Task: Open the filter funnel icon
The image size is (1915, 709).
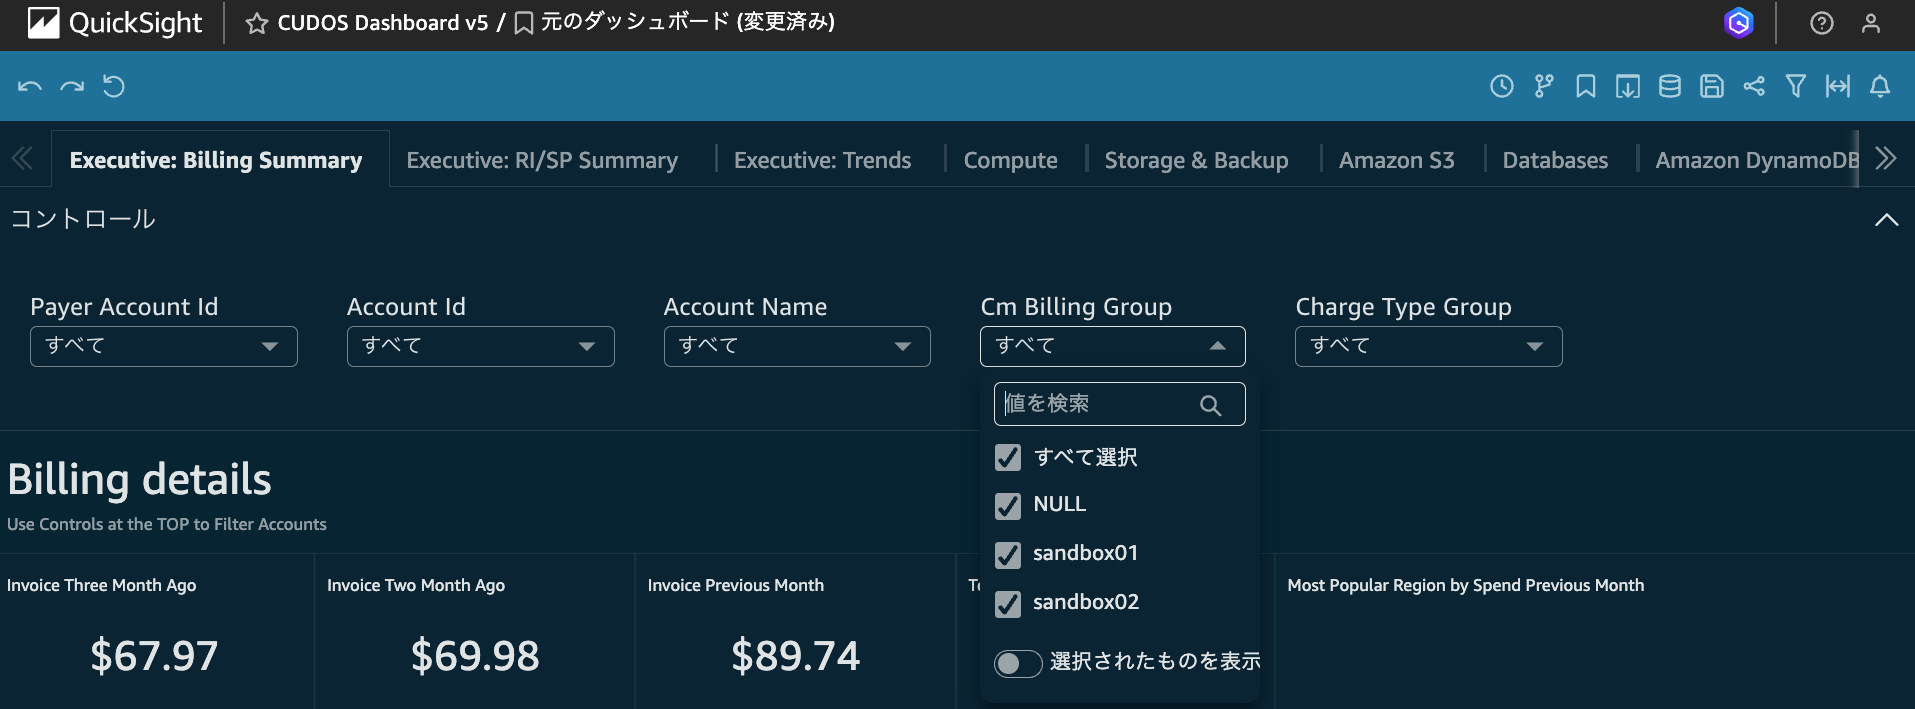Action: point(1796,86)
